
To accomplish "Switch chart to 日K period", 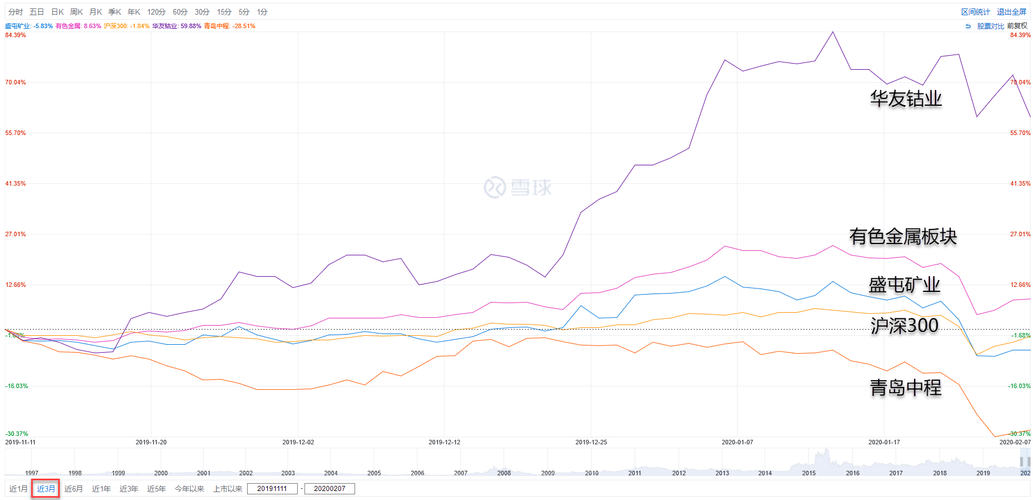I will [57, 12].
